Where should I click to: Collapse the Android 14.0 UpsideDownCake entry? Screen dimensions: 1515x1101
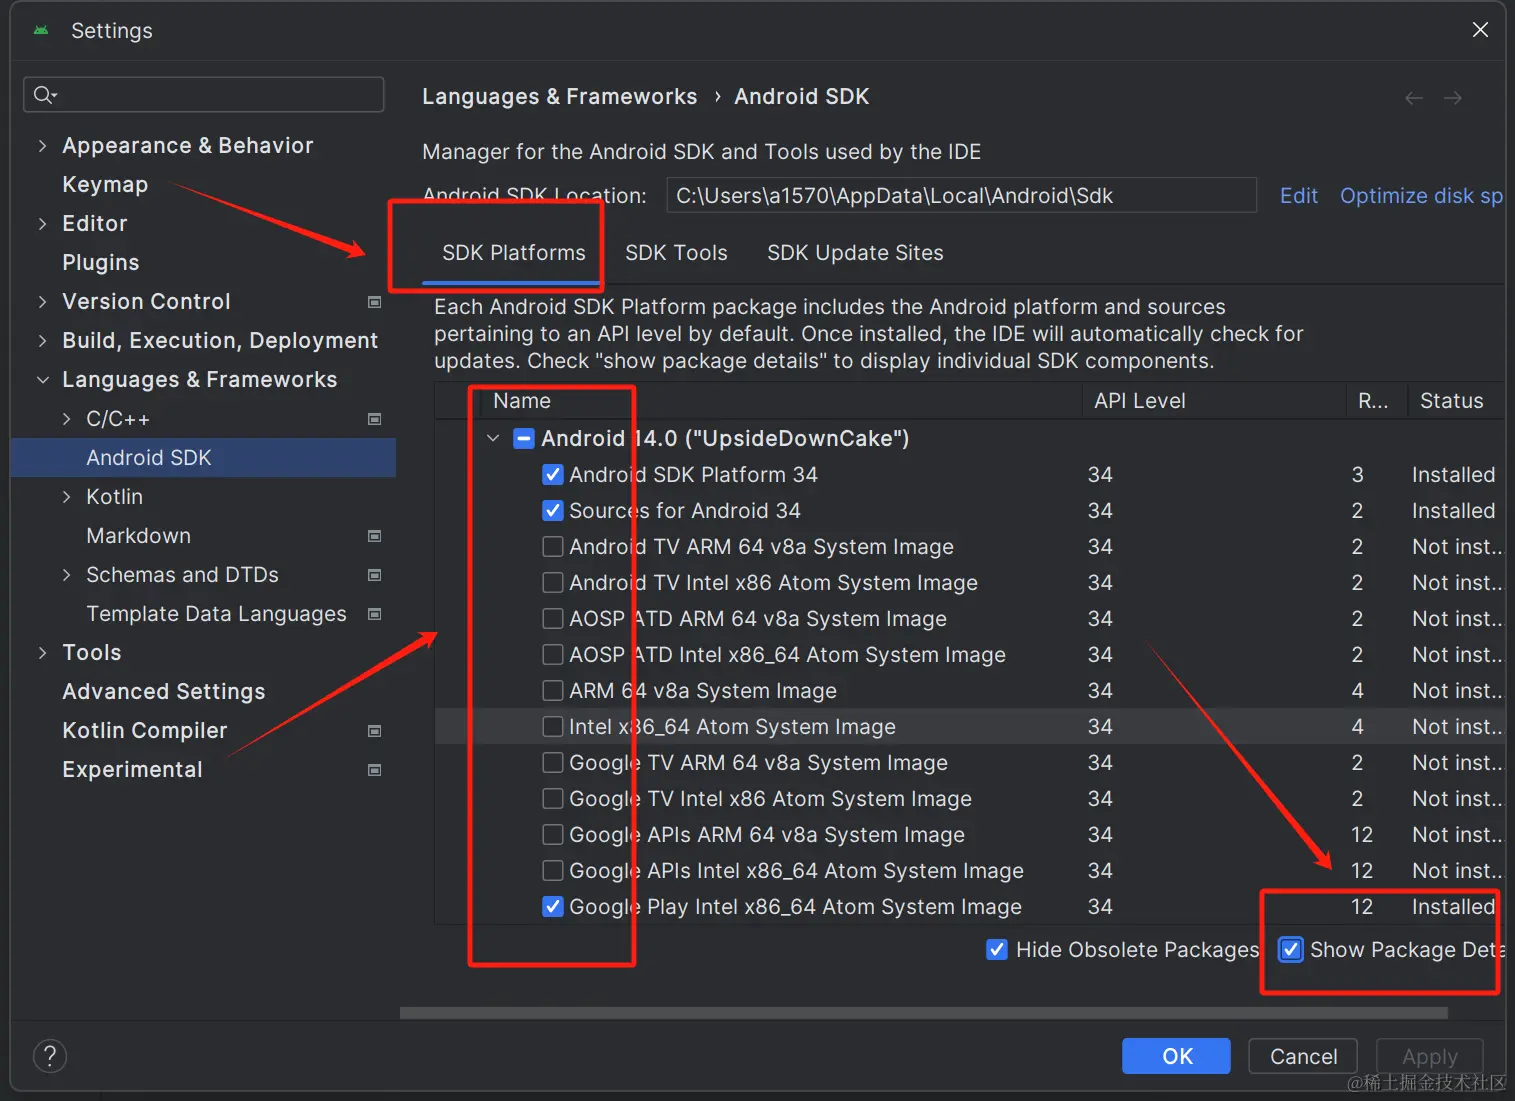(492, 438)
